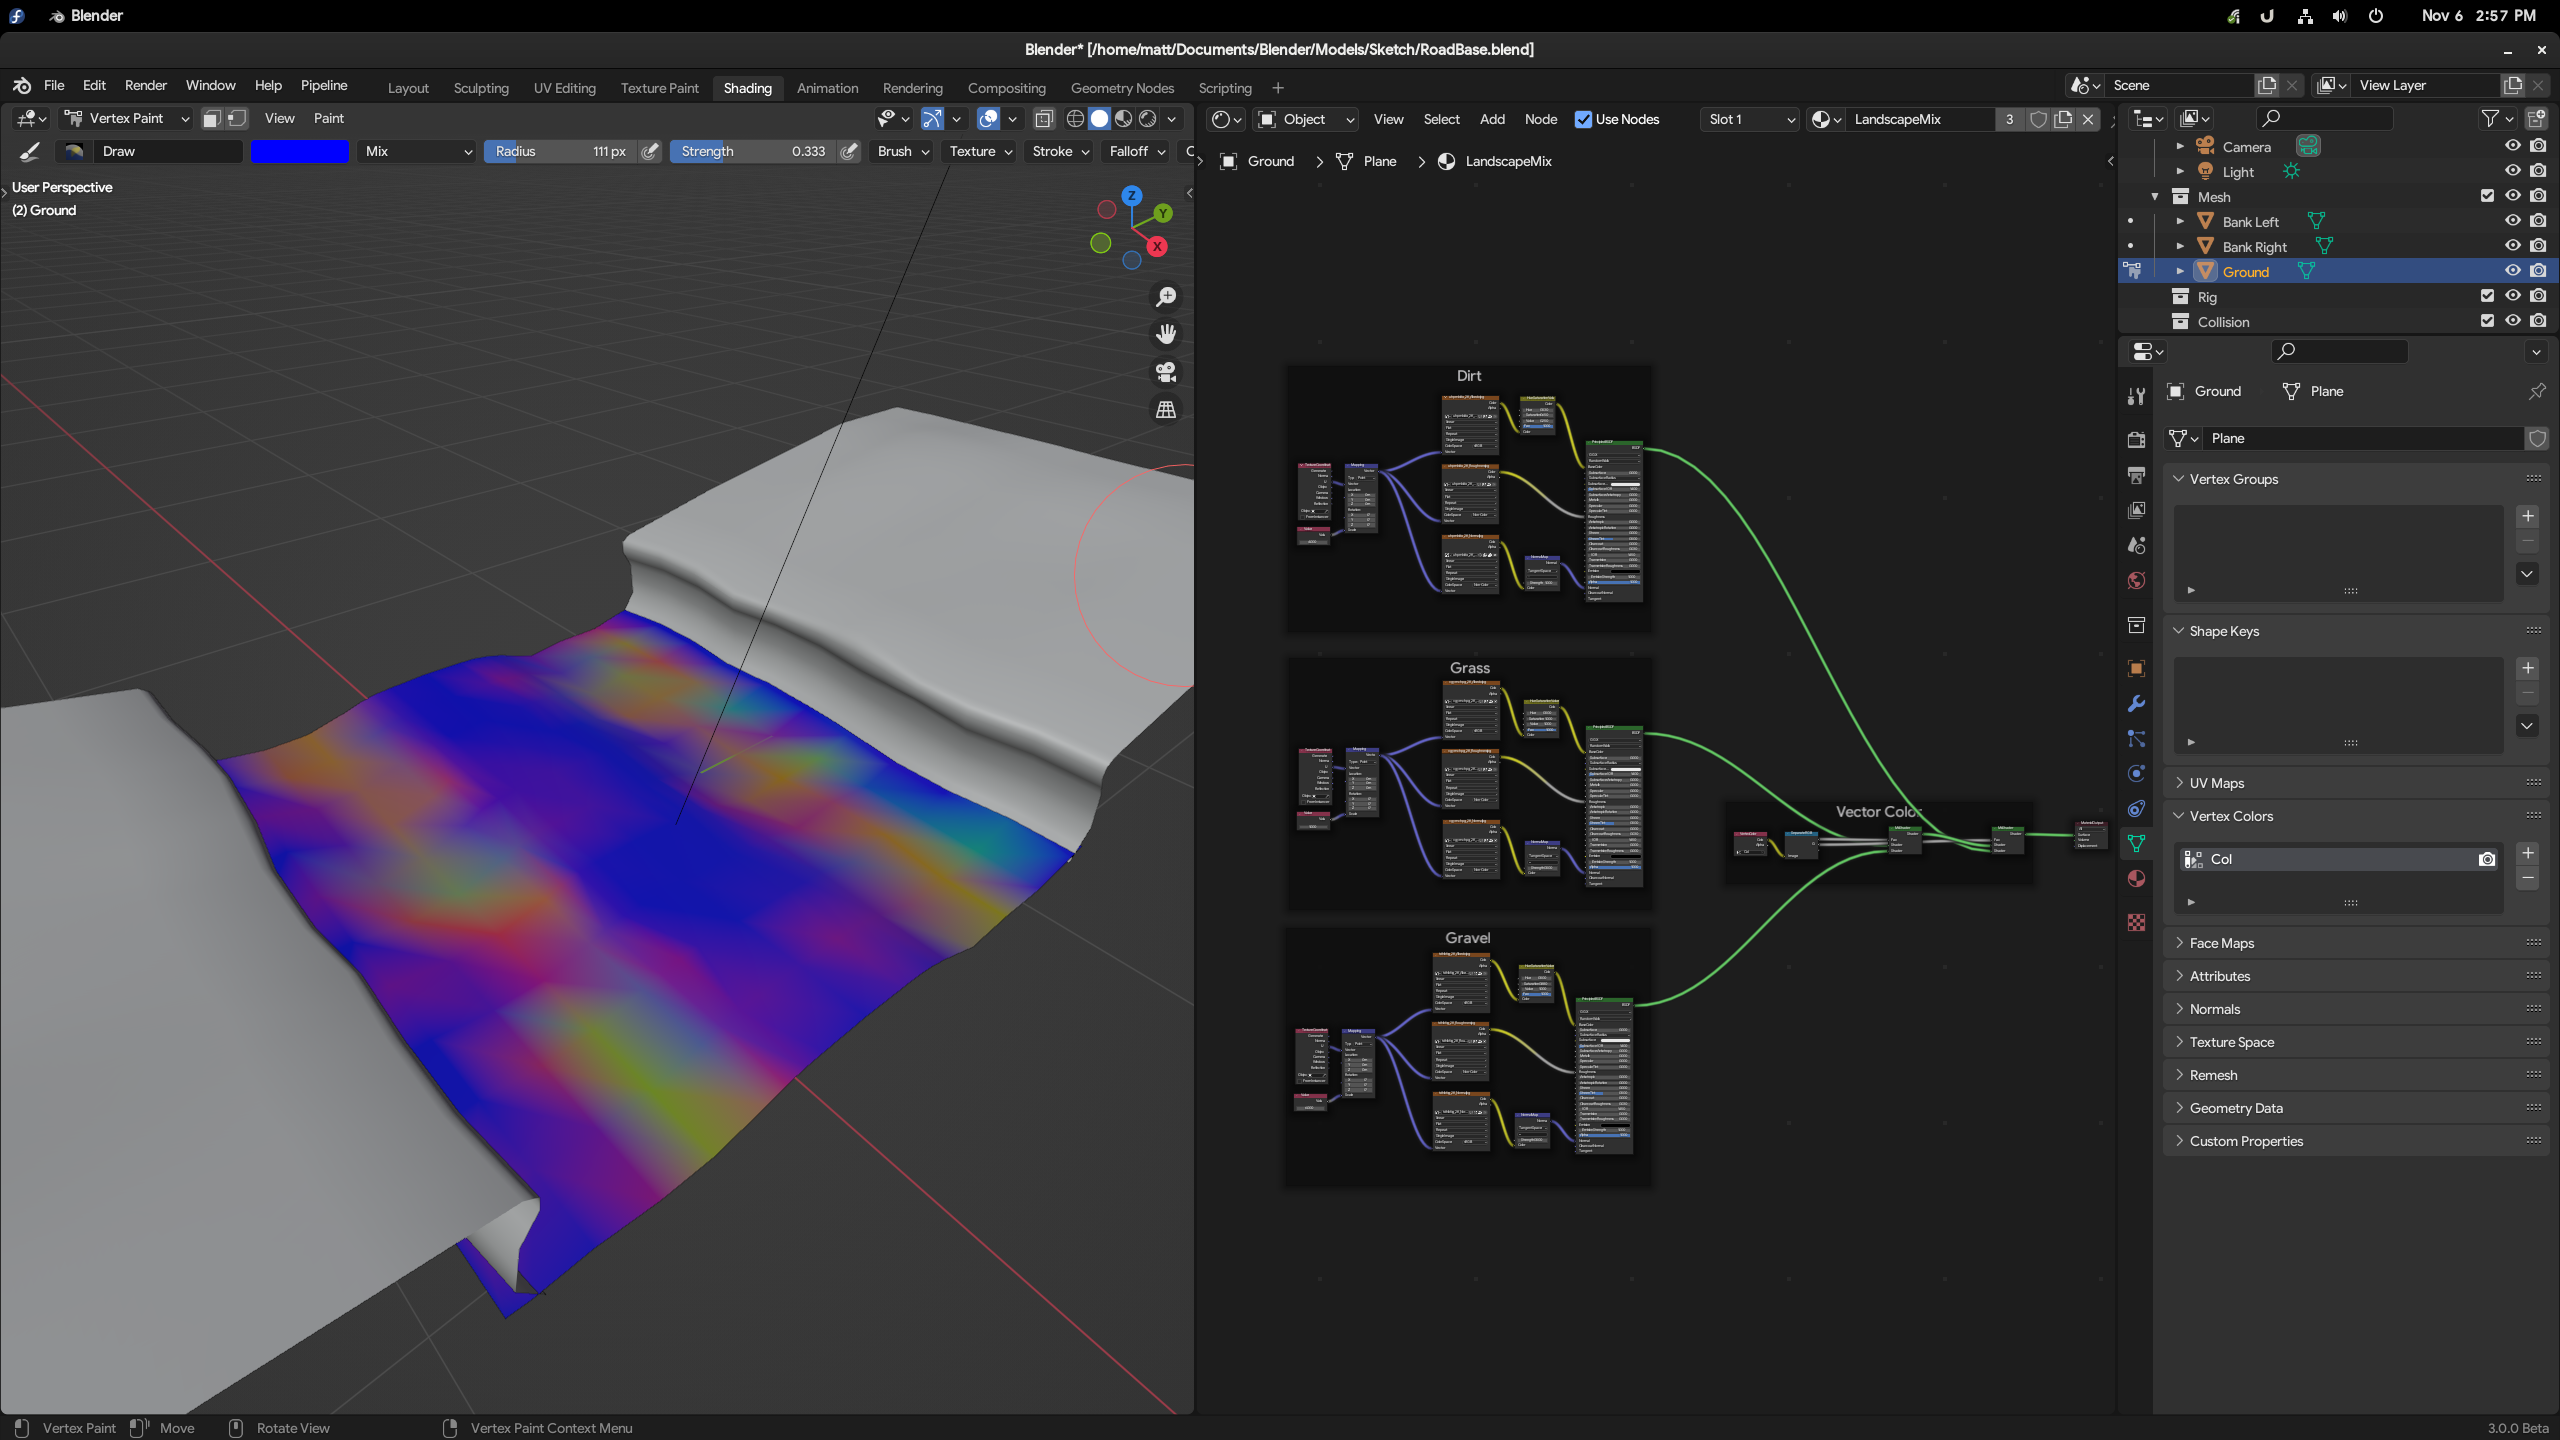Open the View Layer properties tab
The height and width of the screenshot is (1440, 2560).
click(x=2136, y=510)
